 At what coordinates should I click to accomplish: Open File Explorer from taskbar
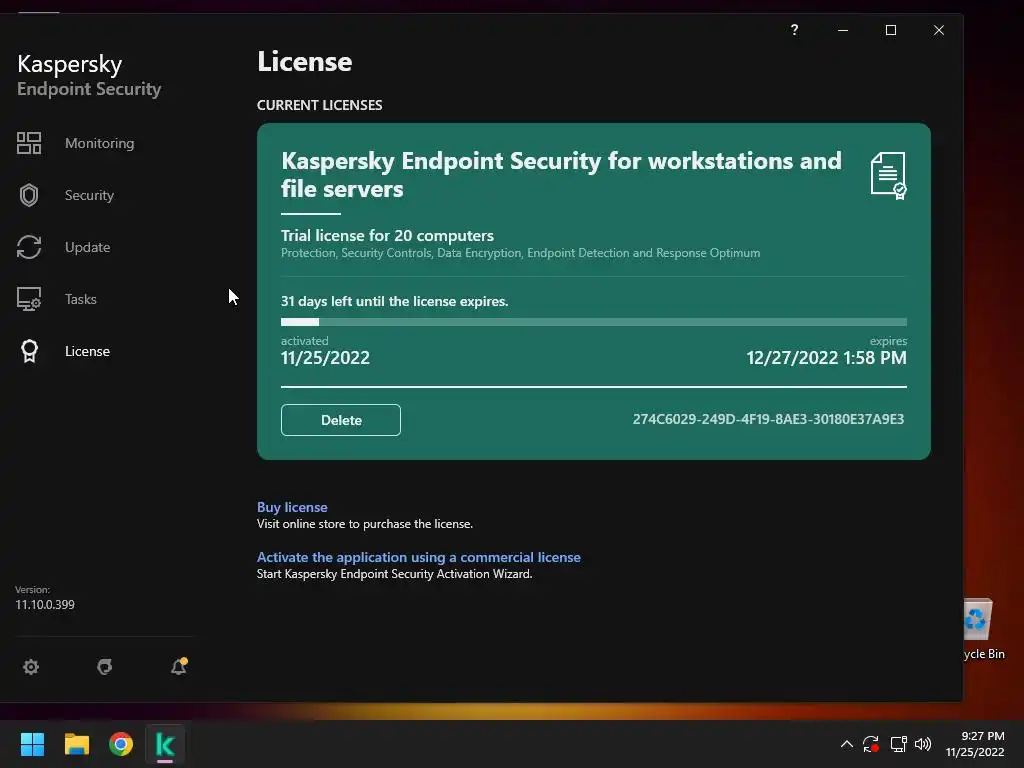[76, 744]
